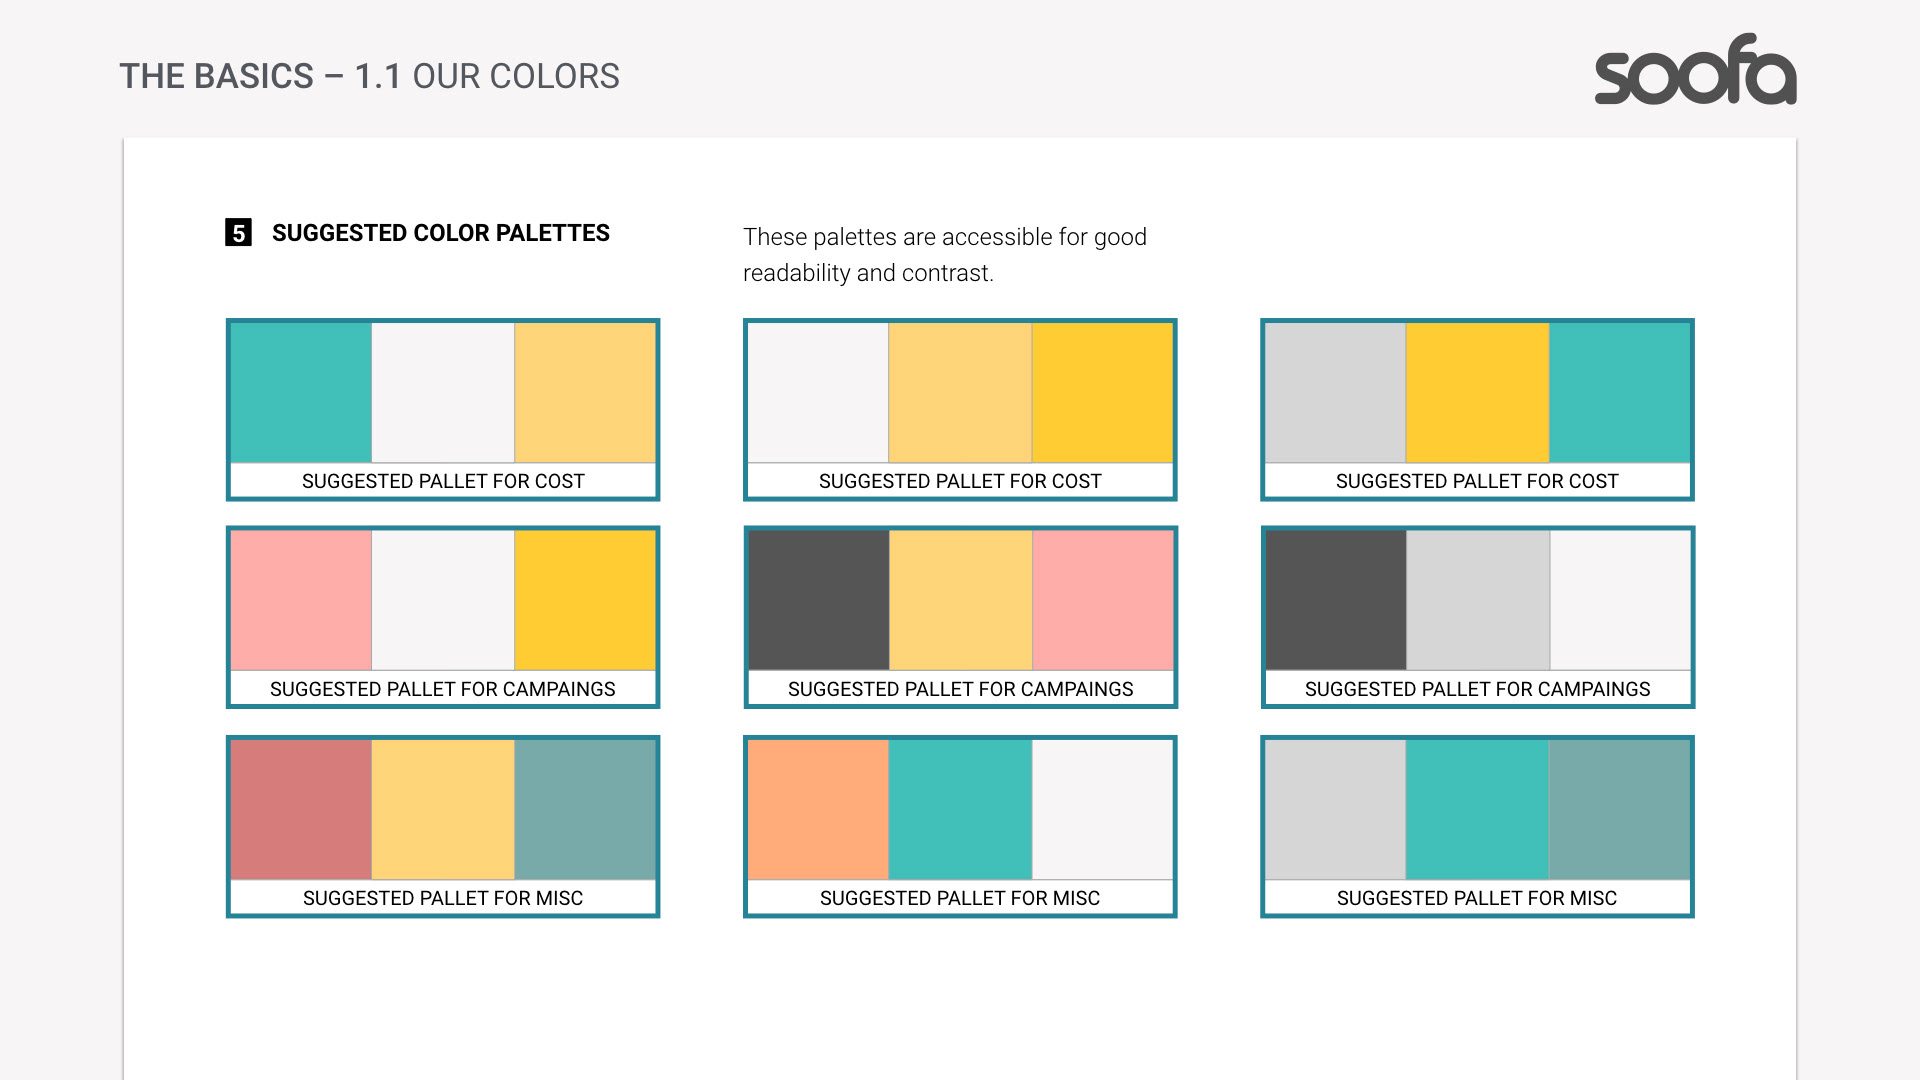Pick orange swatch in second misc palette
Image resolution: width=1920 pixels, height=1080 pixels.
[818, 809]
